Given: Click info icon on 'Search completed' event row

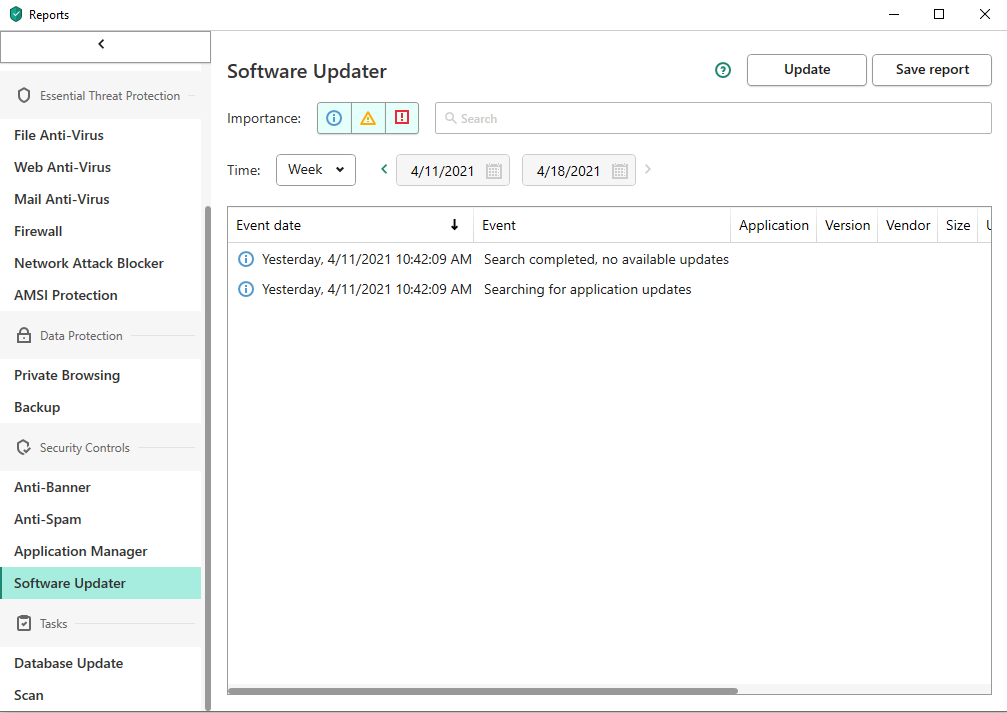Looking at the screenshot, I should click(x=245, y=259).
